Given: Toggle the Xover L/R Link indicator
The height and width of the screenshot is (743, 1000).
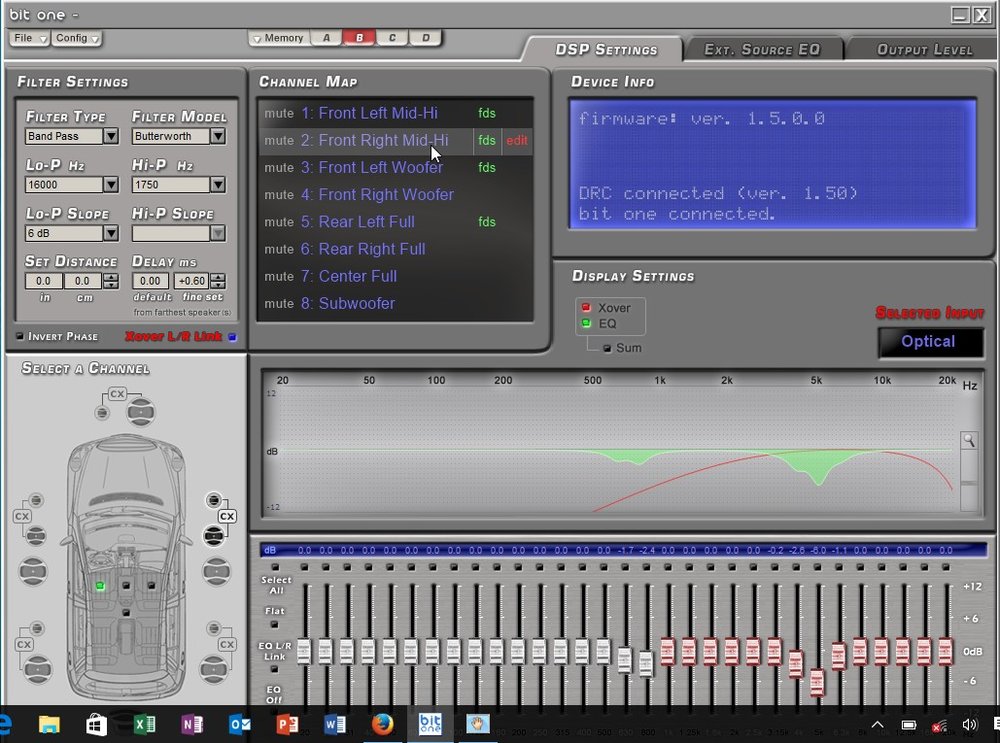Looking at the screenshot, I should click(232, 337).
